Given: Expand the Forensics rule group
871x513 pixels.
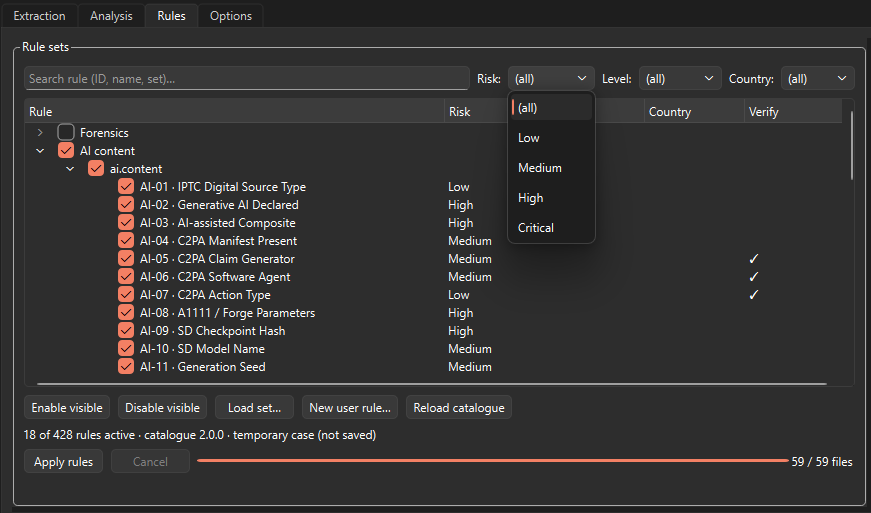Looking at the screenshot, I should (x=40, y=133).
